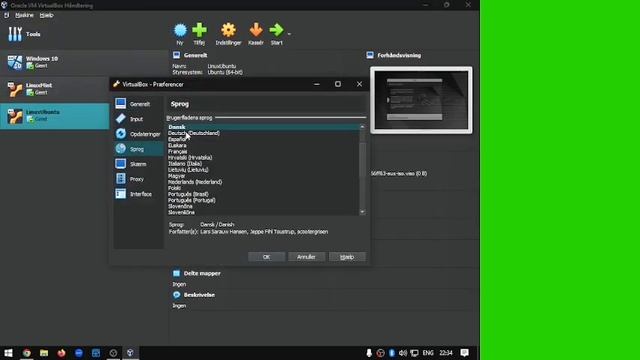This screenshot has width=640, height=360.
Task: Click the Input keyboard icon in preferences
Action: coord(120,118)
